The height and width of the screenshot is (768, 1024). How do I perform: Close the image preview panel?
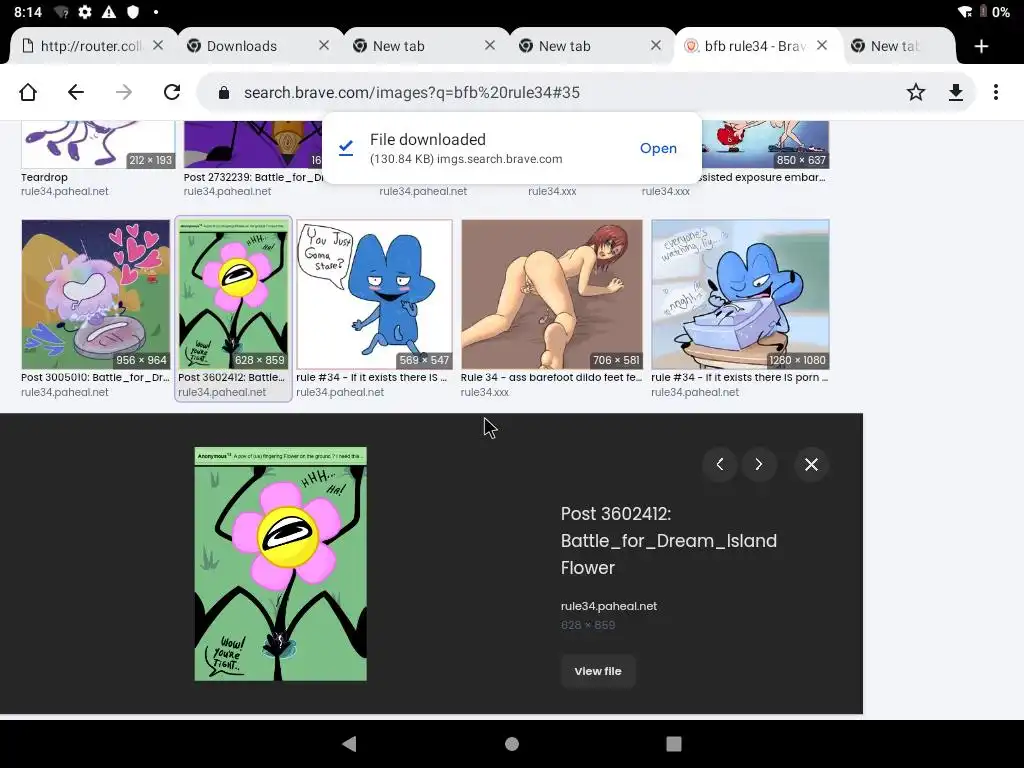[x=811, y=464]
